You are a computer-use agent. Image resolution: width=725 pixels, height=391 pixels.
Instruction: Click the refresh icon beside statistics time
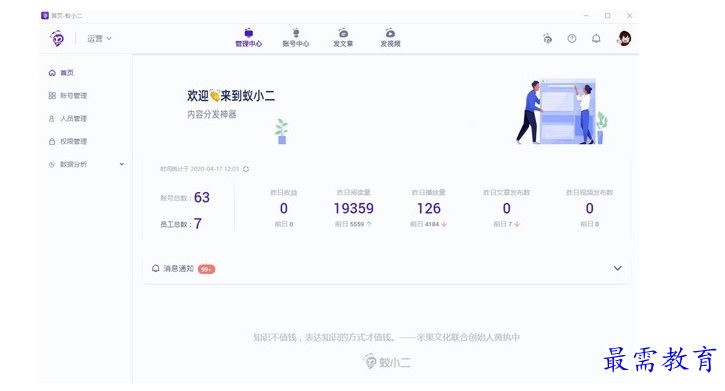(246, 169)
